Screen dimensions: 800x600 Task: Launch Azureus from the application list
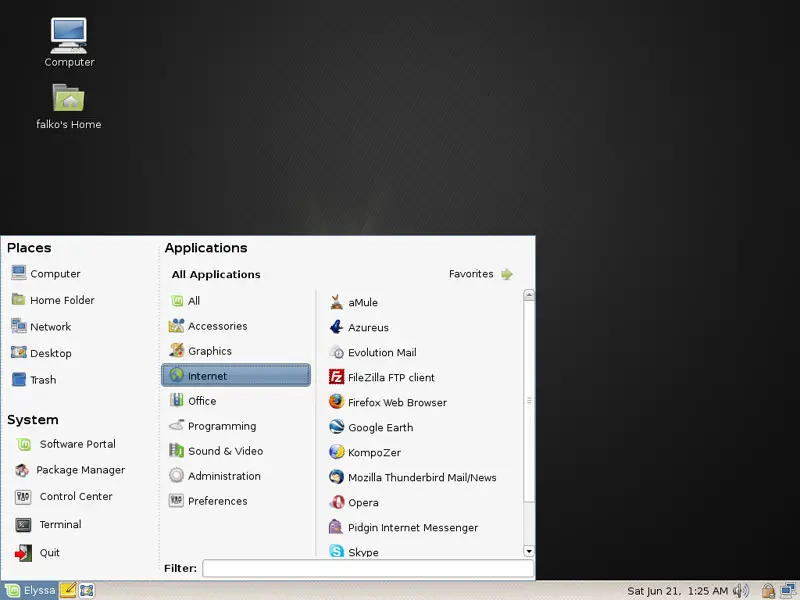tap(359, 327)
